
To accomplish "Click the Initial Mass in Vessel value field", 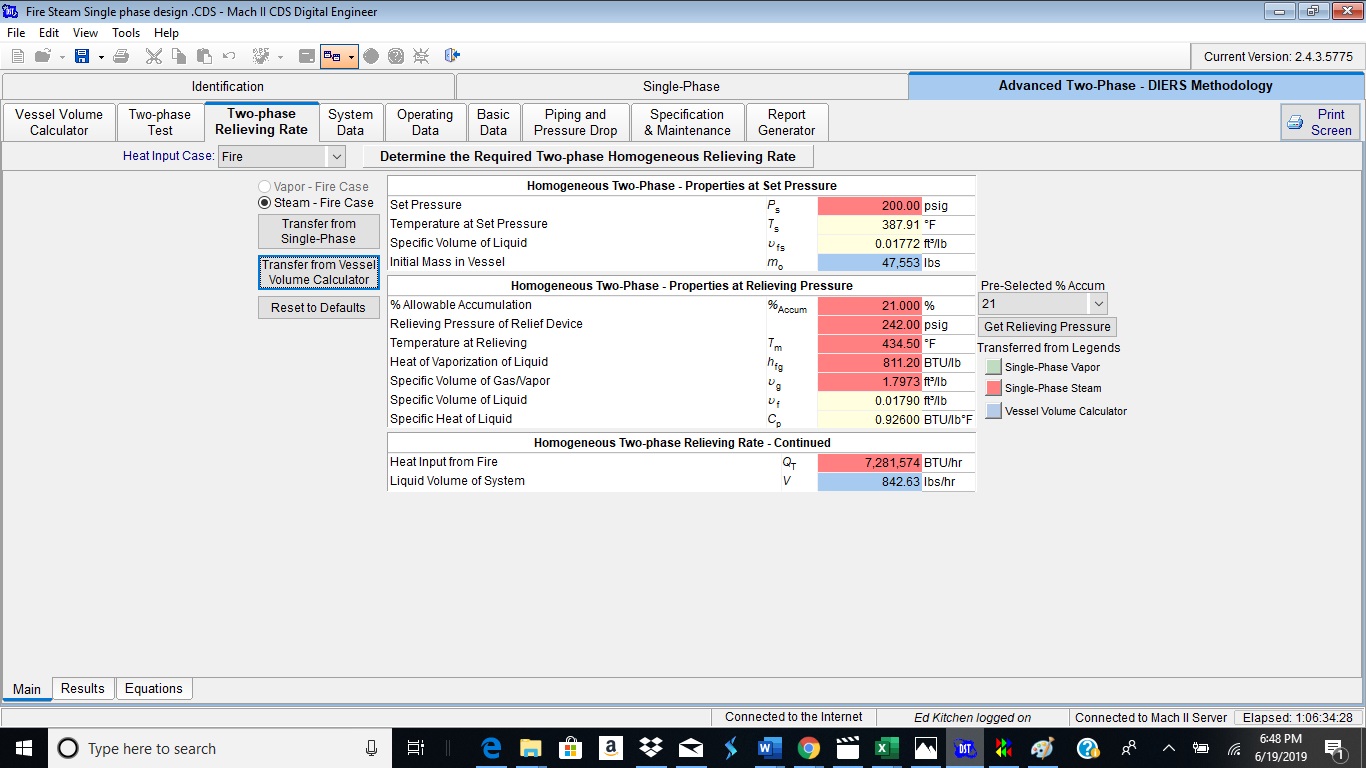I will point(870,263).
